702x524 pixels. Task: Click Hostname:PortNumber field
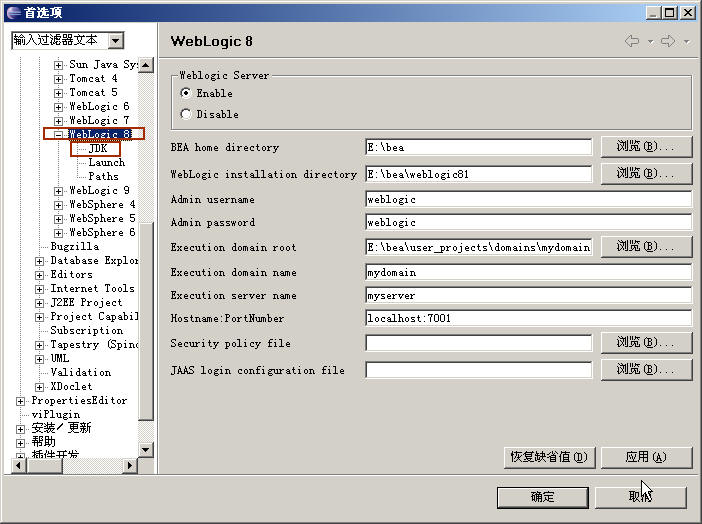(529, 318)
